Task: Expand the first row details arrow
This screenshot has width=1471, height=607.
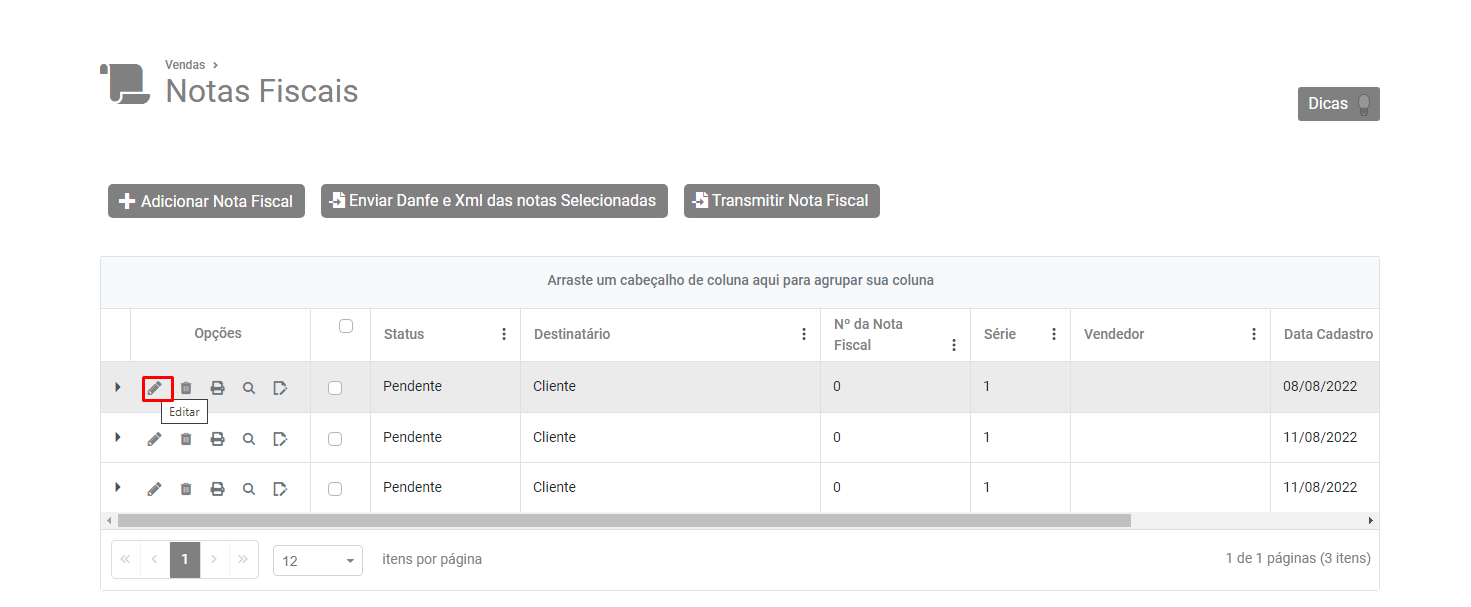Action: [118, 387]
